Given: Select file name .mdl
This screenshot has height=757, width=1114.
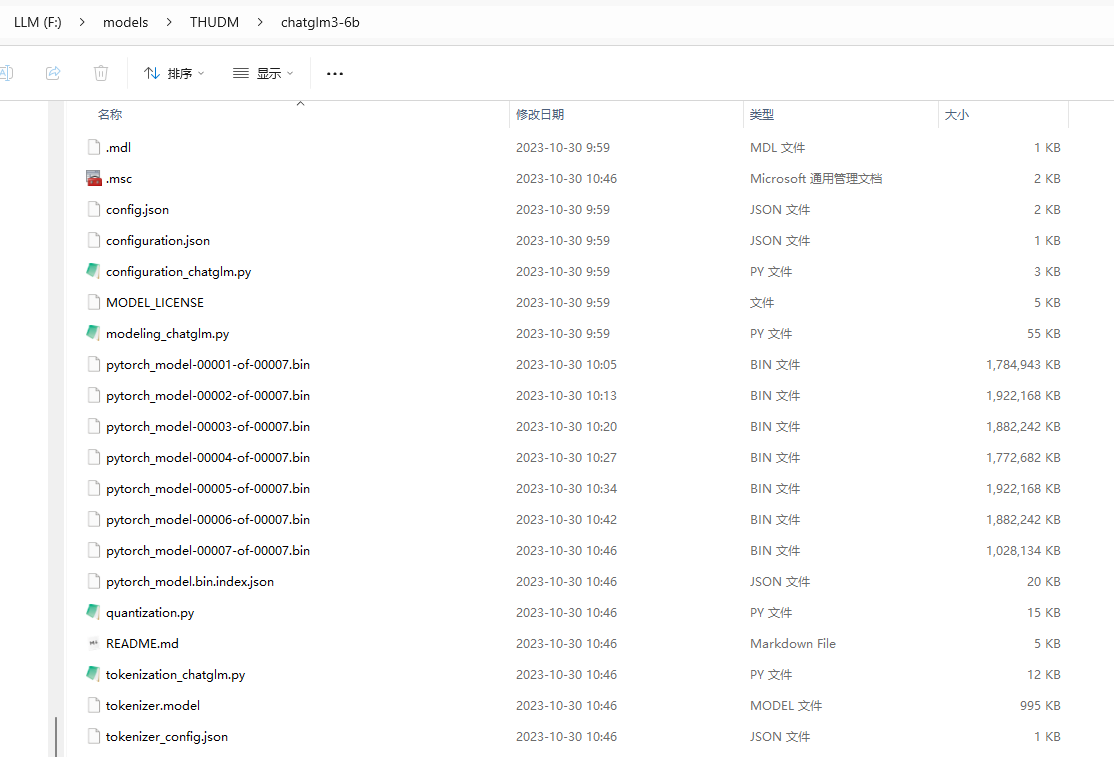Looking at the screenshot, I should click(119, 148).
